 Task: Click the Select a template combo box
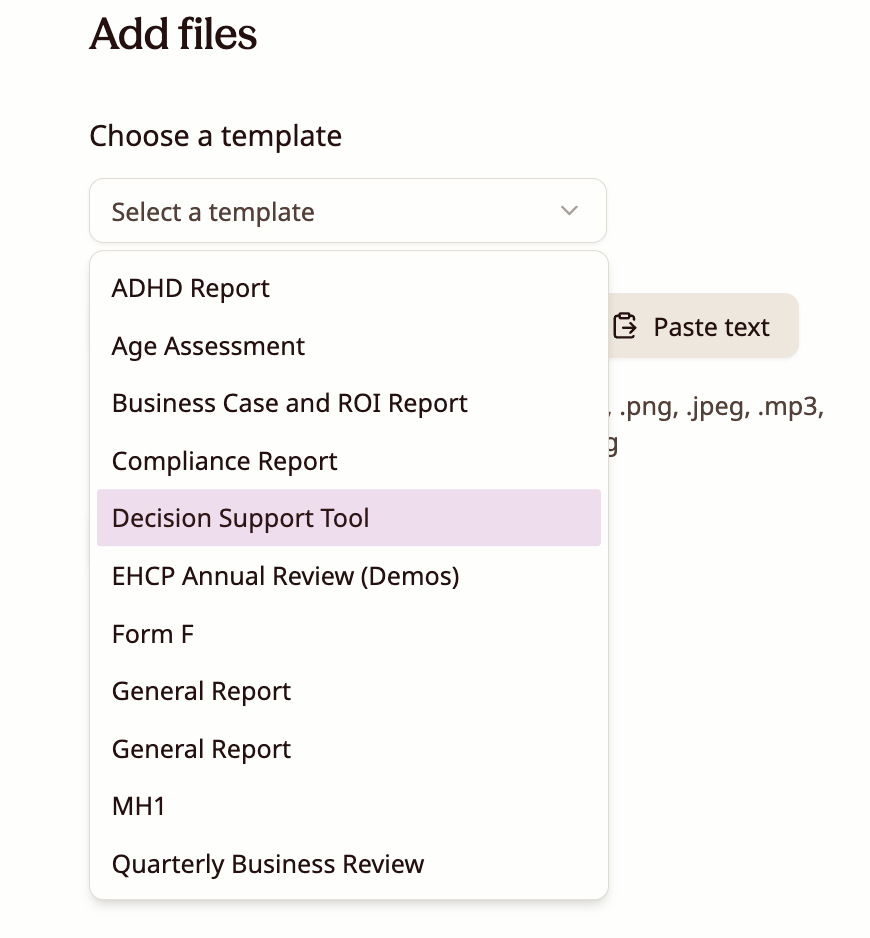click(347, 211)
